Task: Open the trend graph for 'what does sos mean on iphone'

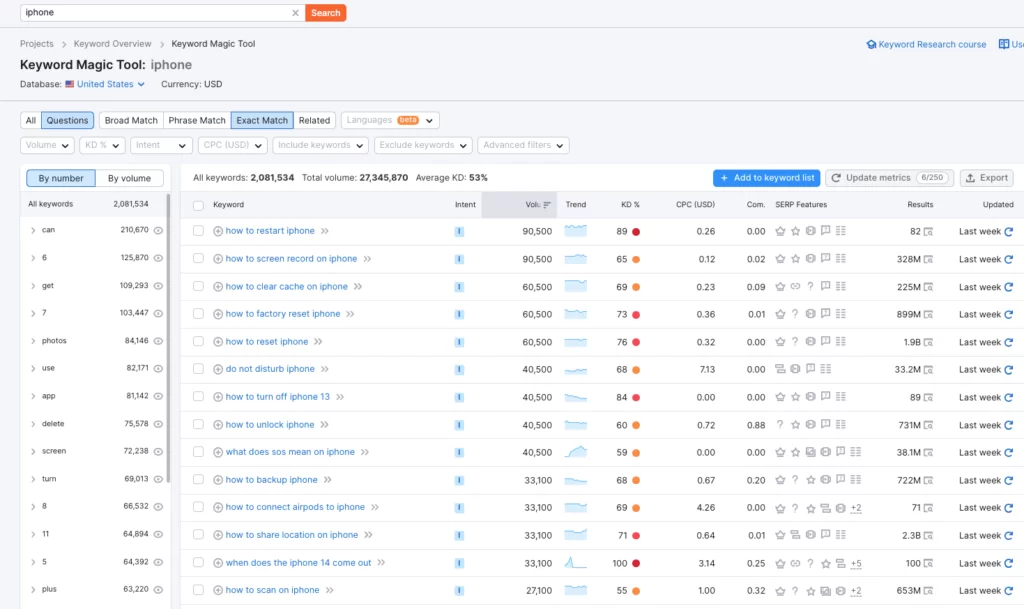Action: 575,452
